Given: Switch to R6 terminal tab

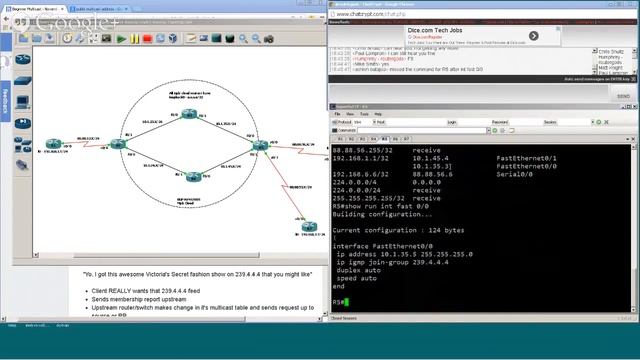Looking at the screenshot, I should pos(395,139).
